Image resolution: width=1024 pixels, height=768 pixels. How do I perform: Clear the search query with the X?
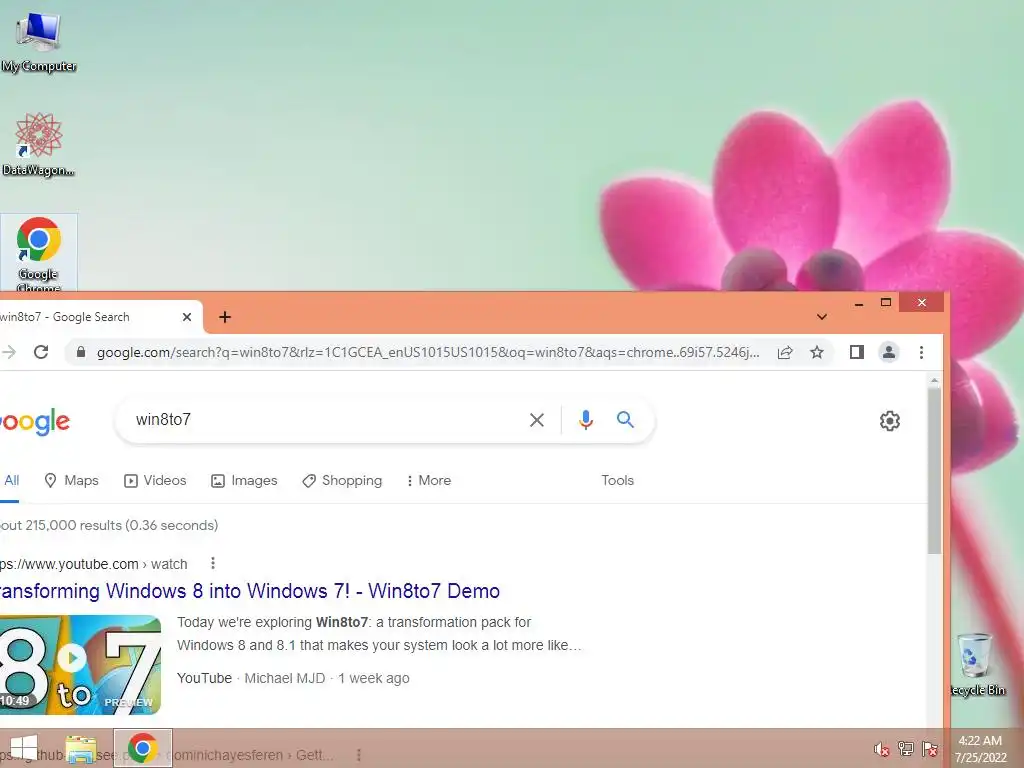(x=537, y=420)
